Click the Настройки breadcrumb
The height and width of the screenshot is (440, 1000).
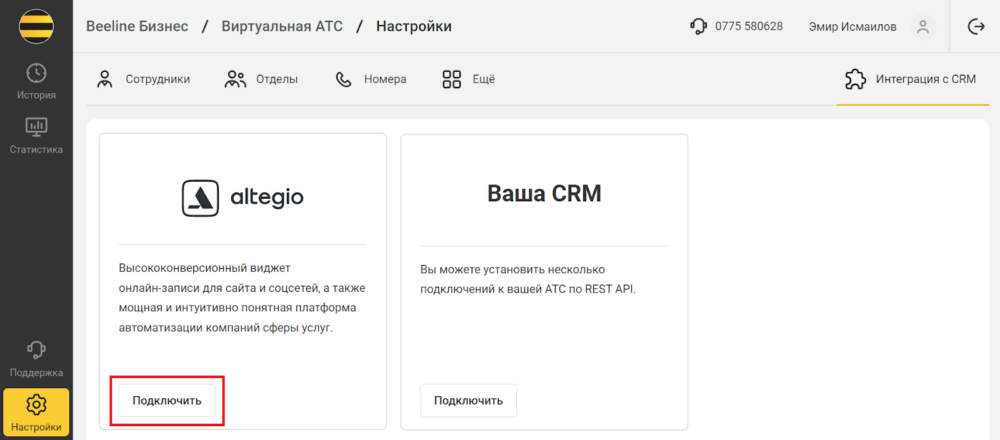414,27
